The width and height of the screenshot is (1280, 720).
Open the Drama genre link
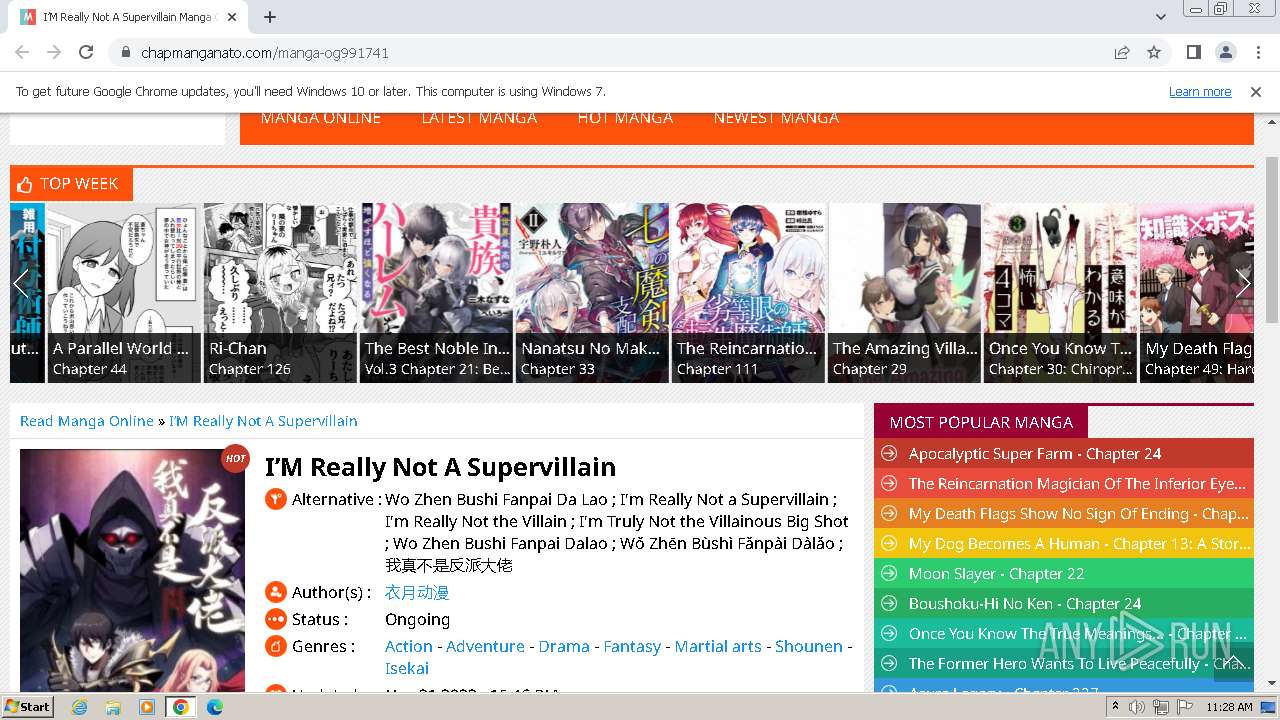564,646
